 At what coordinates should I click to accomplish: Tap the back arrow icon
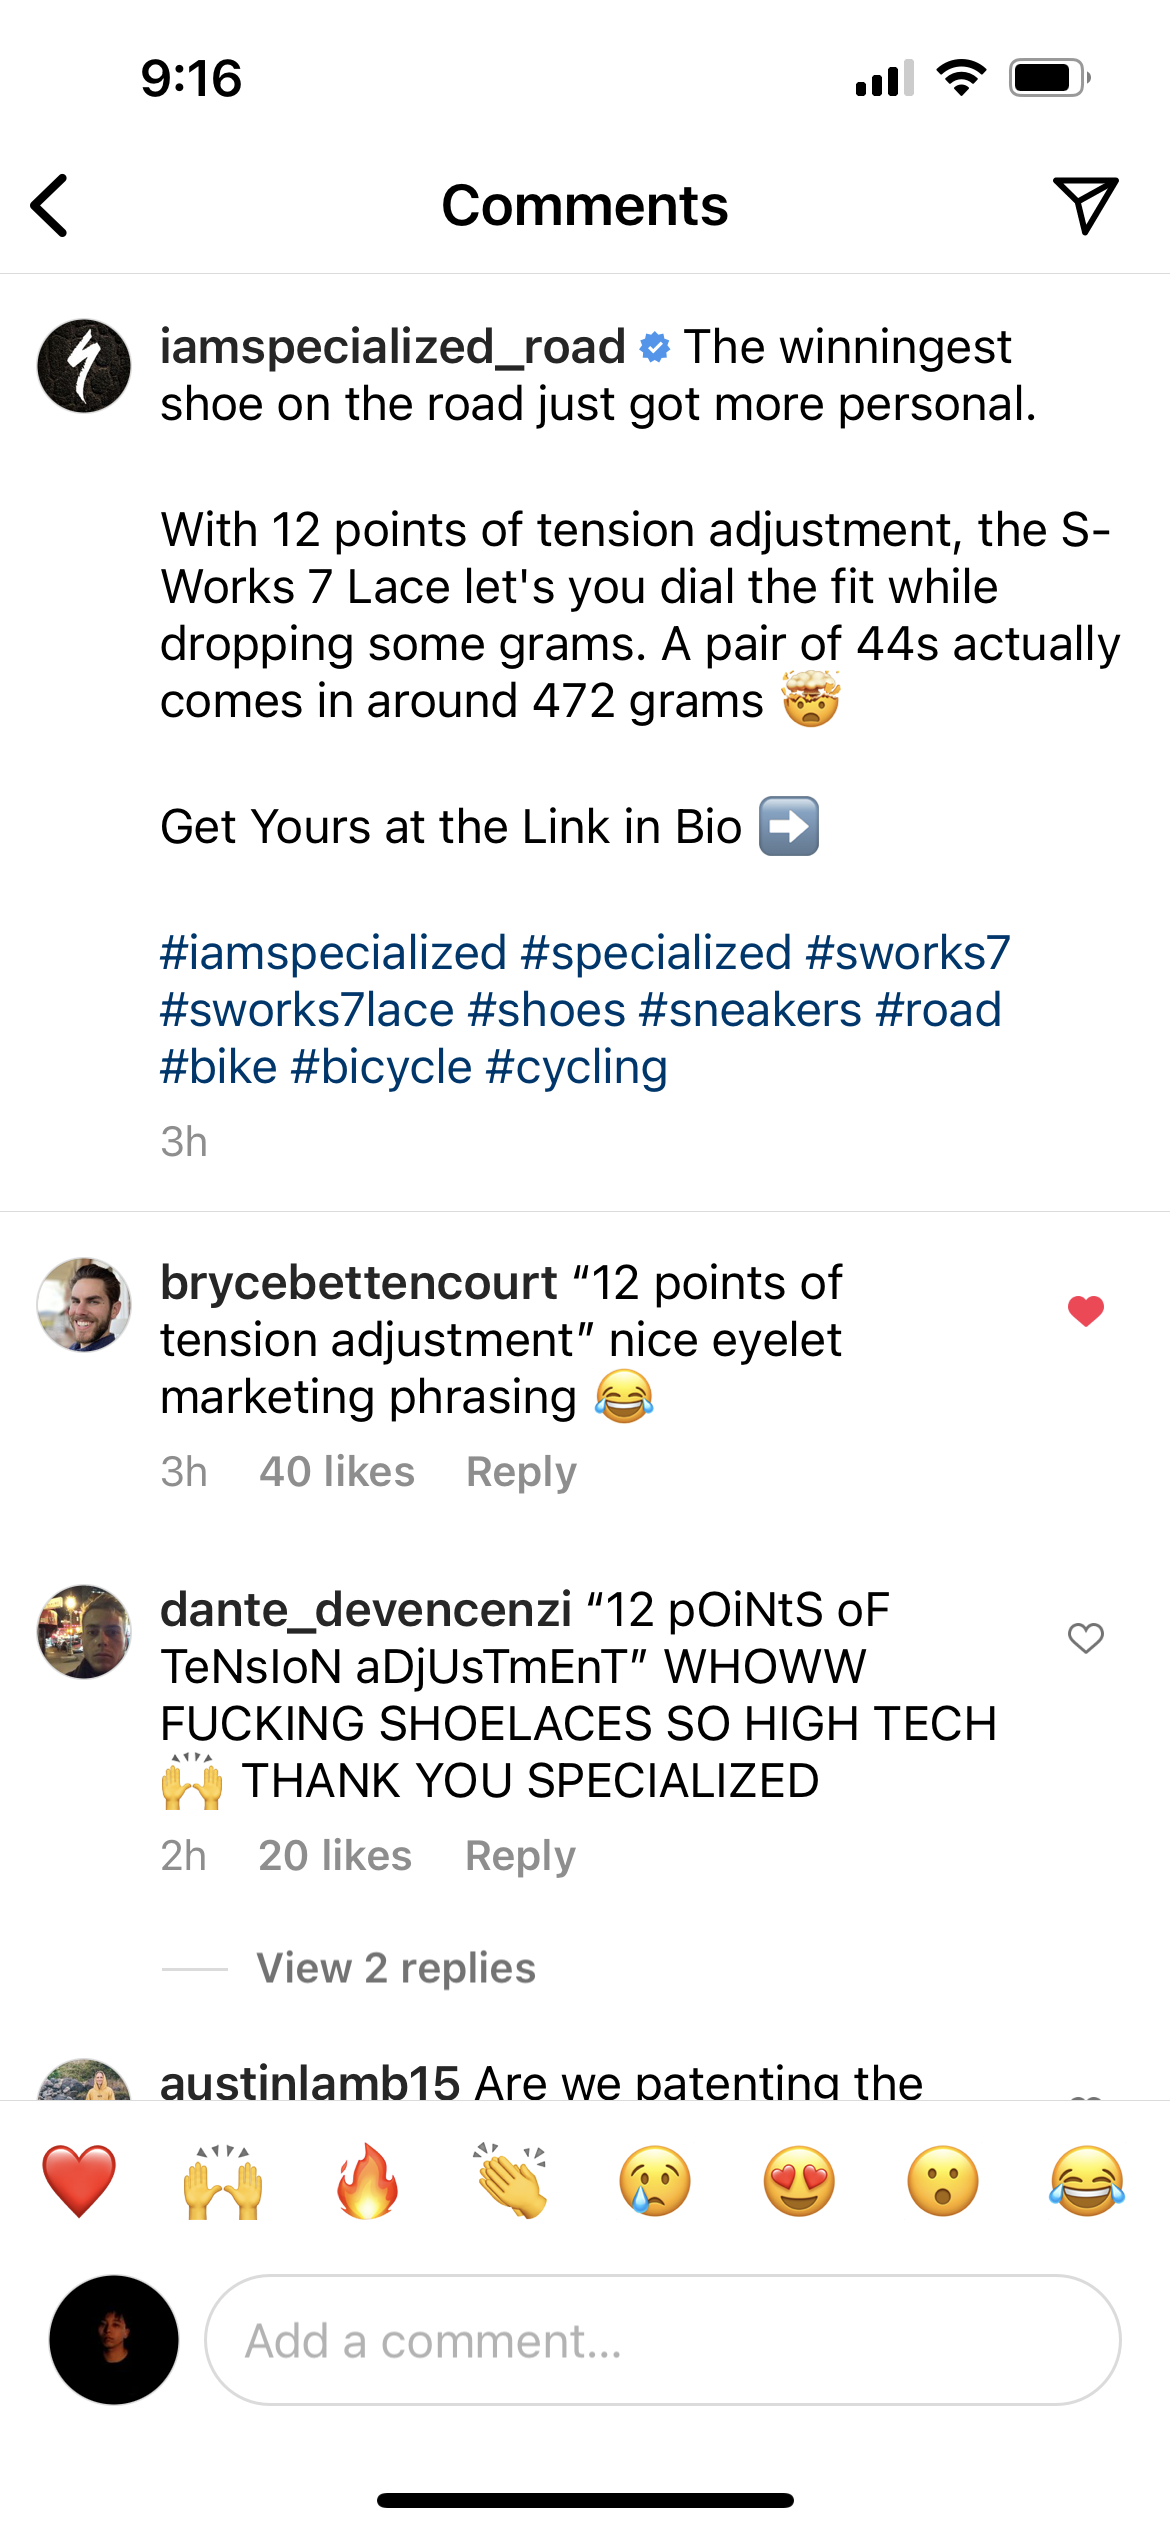point(49,206)
